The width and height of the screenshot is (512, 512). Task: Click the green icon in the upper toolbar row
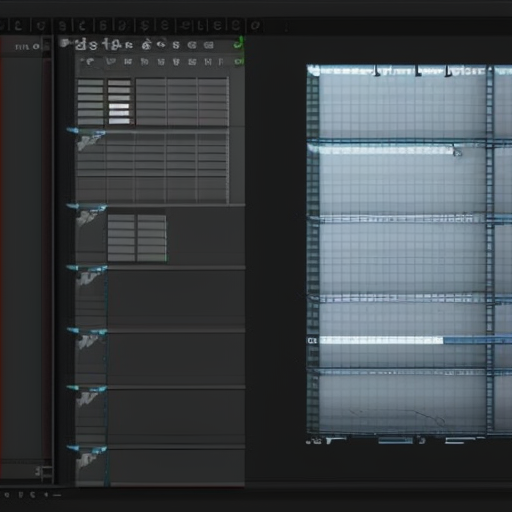[238, 43]
